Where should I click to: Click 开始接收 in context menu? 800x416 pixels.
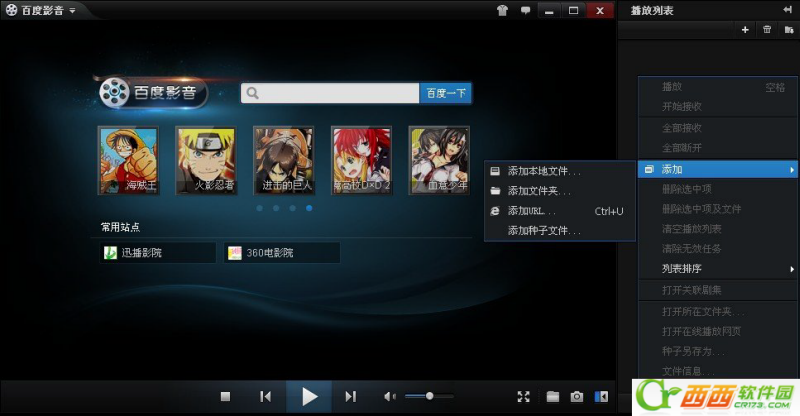[x=717, y=107]
